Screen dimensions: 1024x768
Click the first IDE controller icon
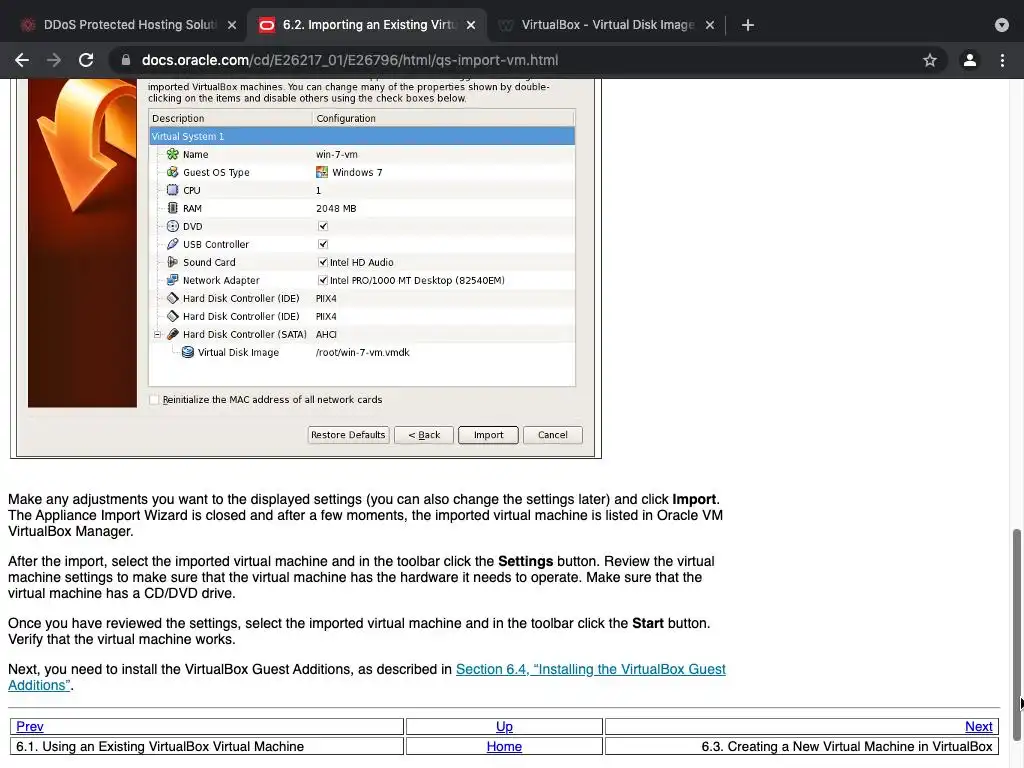(x=172, y=298)
